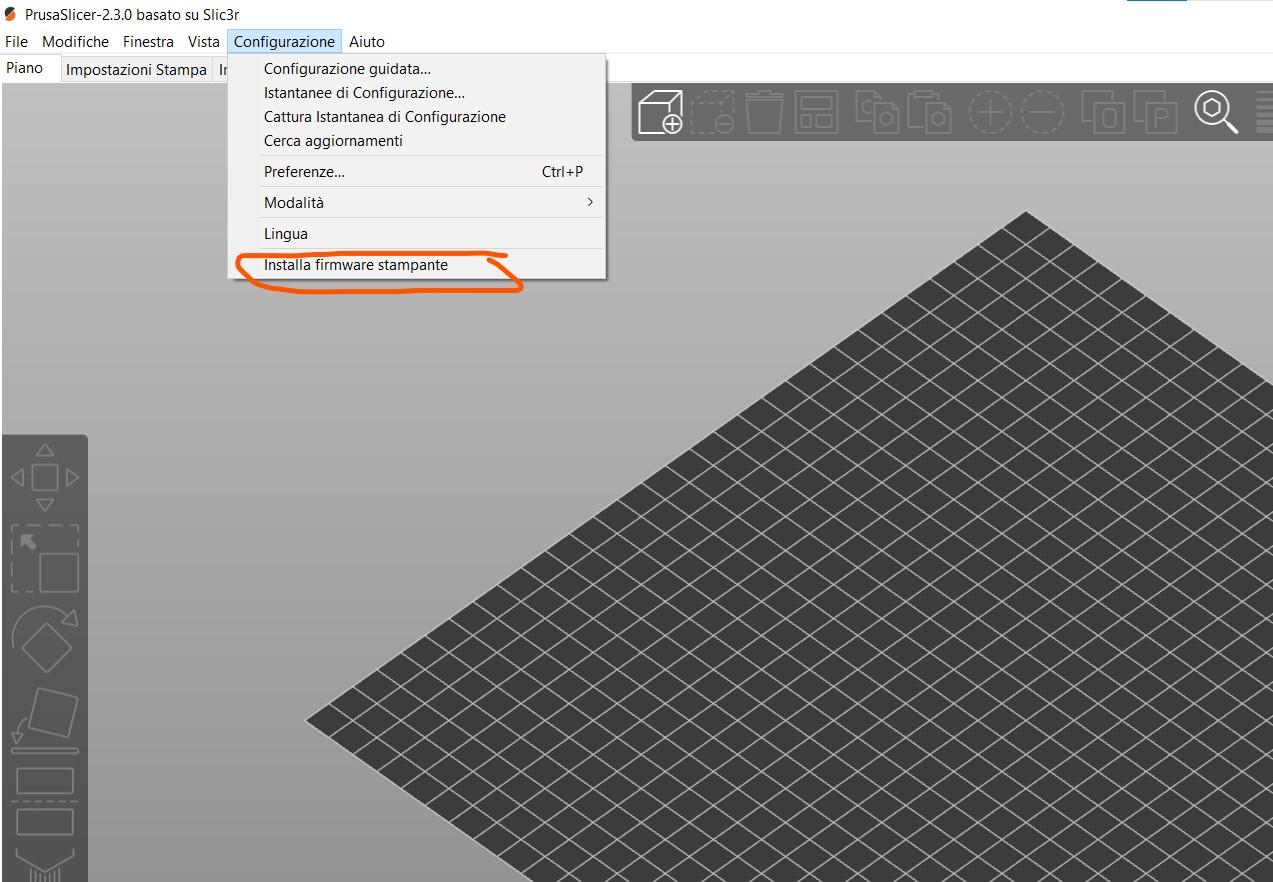Click the Remove instance minus icon
The width and height of the screenshot is (1273, 882).
(1042, 112)
